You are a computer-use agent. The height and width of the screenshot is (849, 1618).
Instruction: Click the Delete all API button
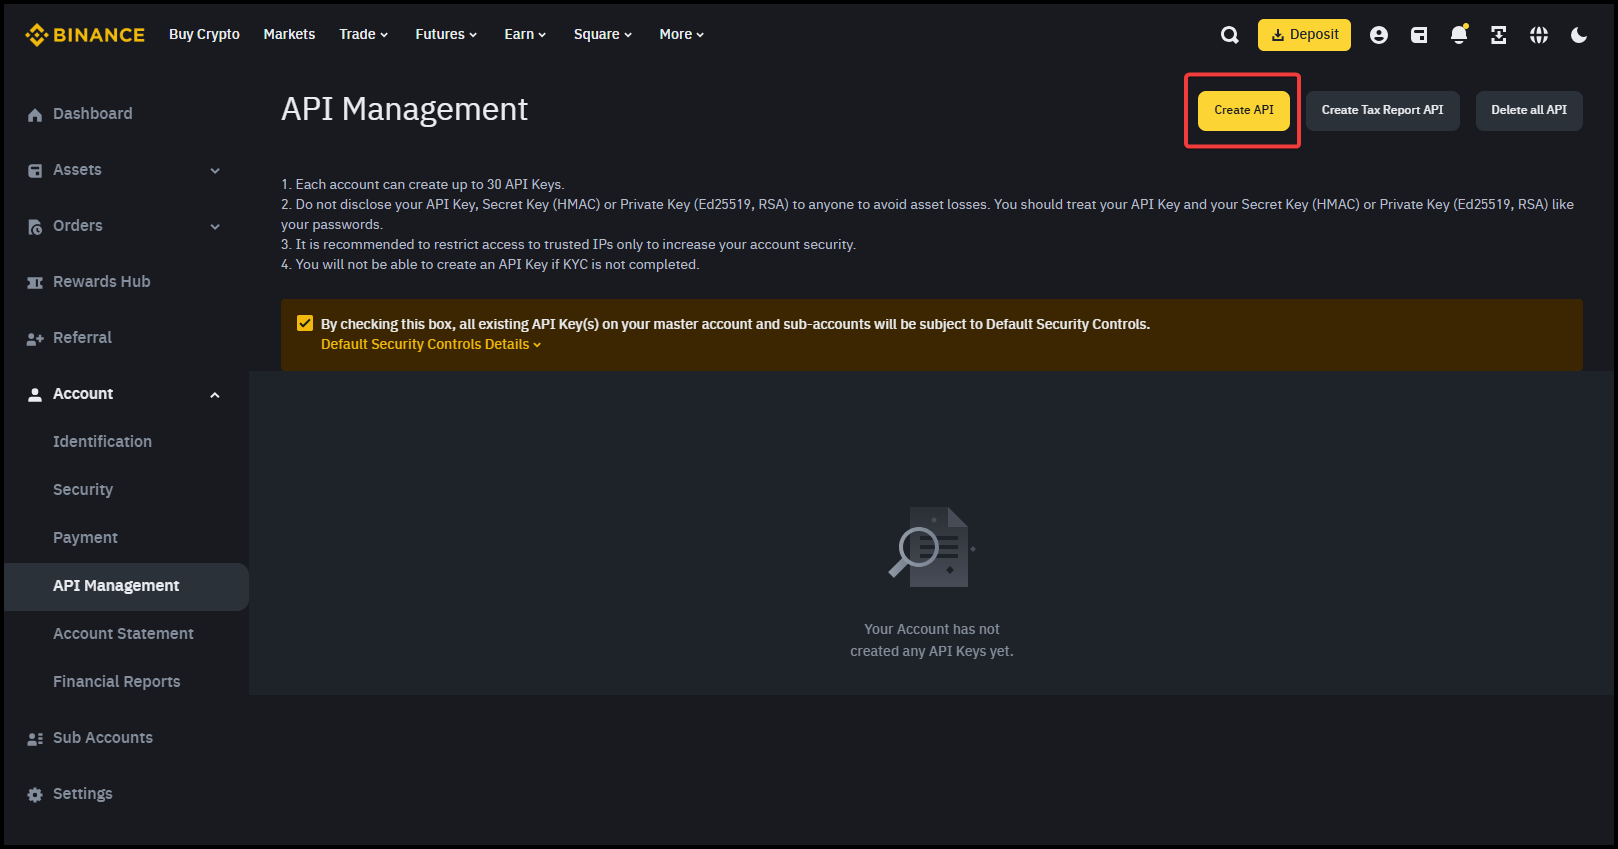coord(1528,110)
